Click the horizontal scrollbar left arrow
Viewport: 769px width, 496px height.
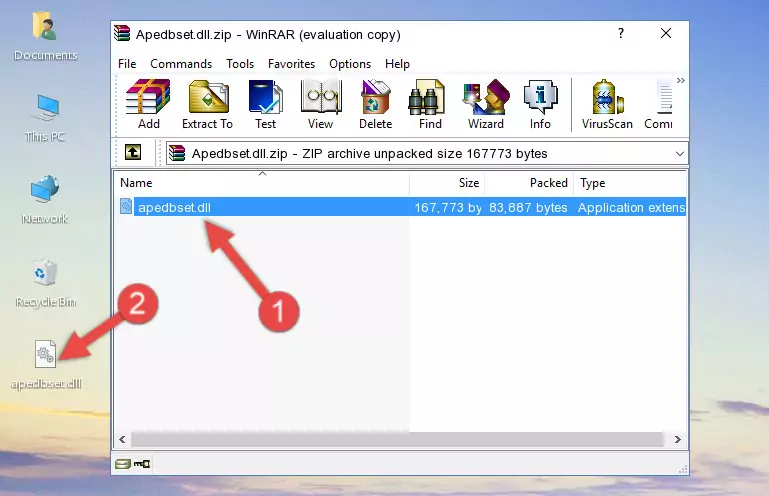click(122, 440)
